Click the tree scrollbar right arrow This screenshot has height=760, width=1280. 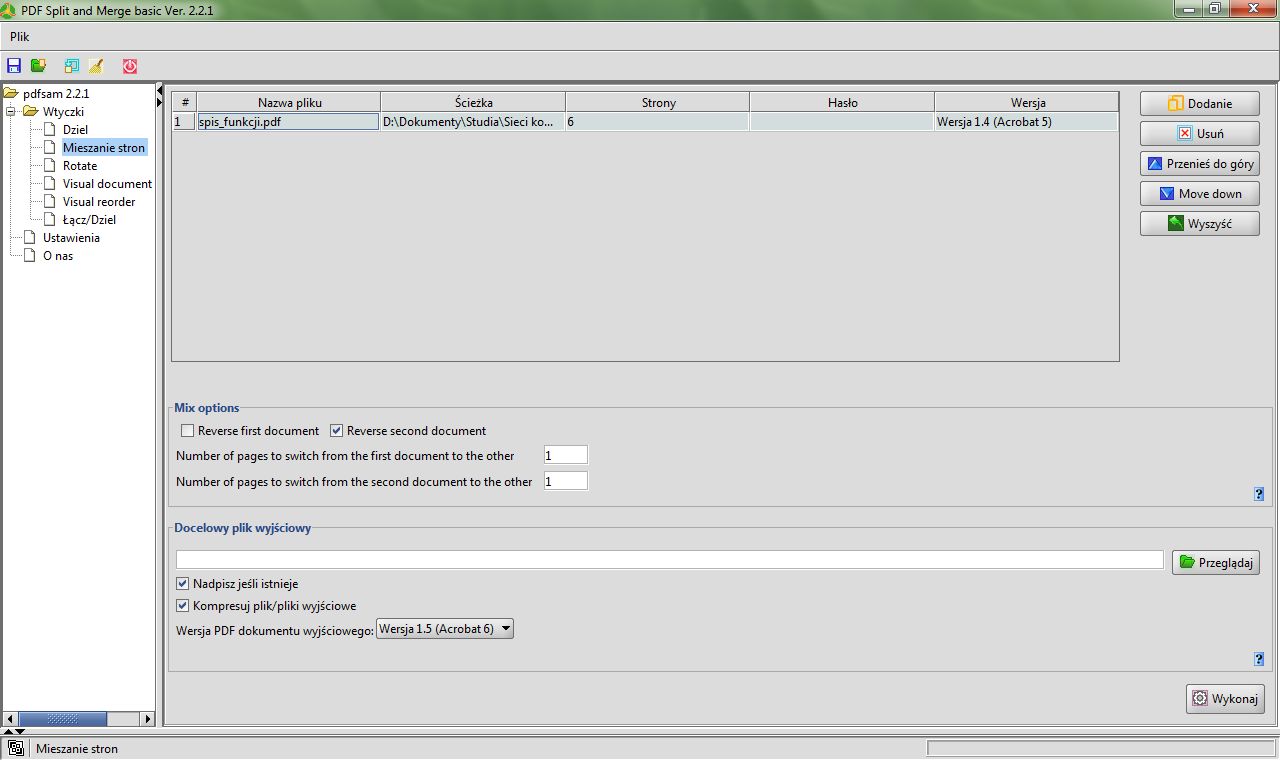(x=147, y=718)
